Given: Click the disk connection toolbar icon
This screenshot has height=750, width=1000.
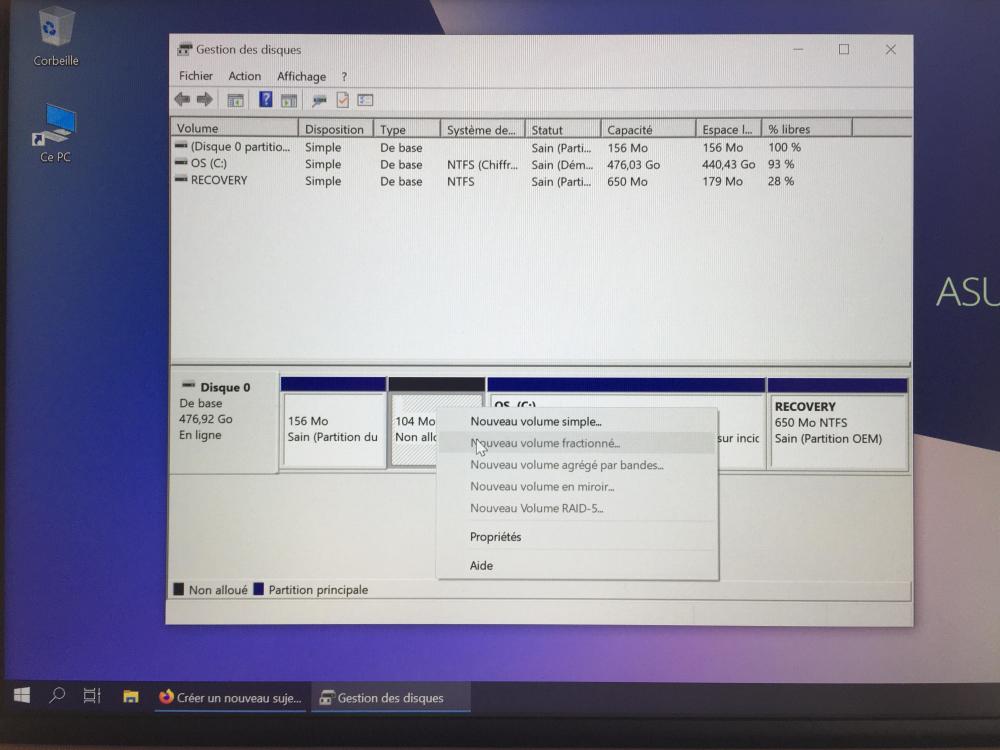Looking at the screenshot, I should [319, 100].
